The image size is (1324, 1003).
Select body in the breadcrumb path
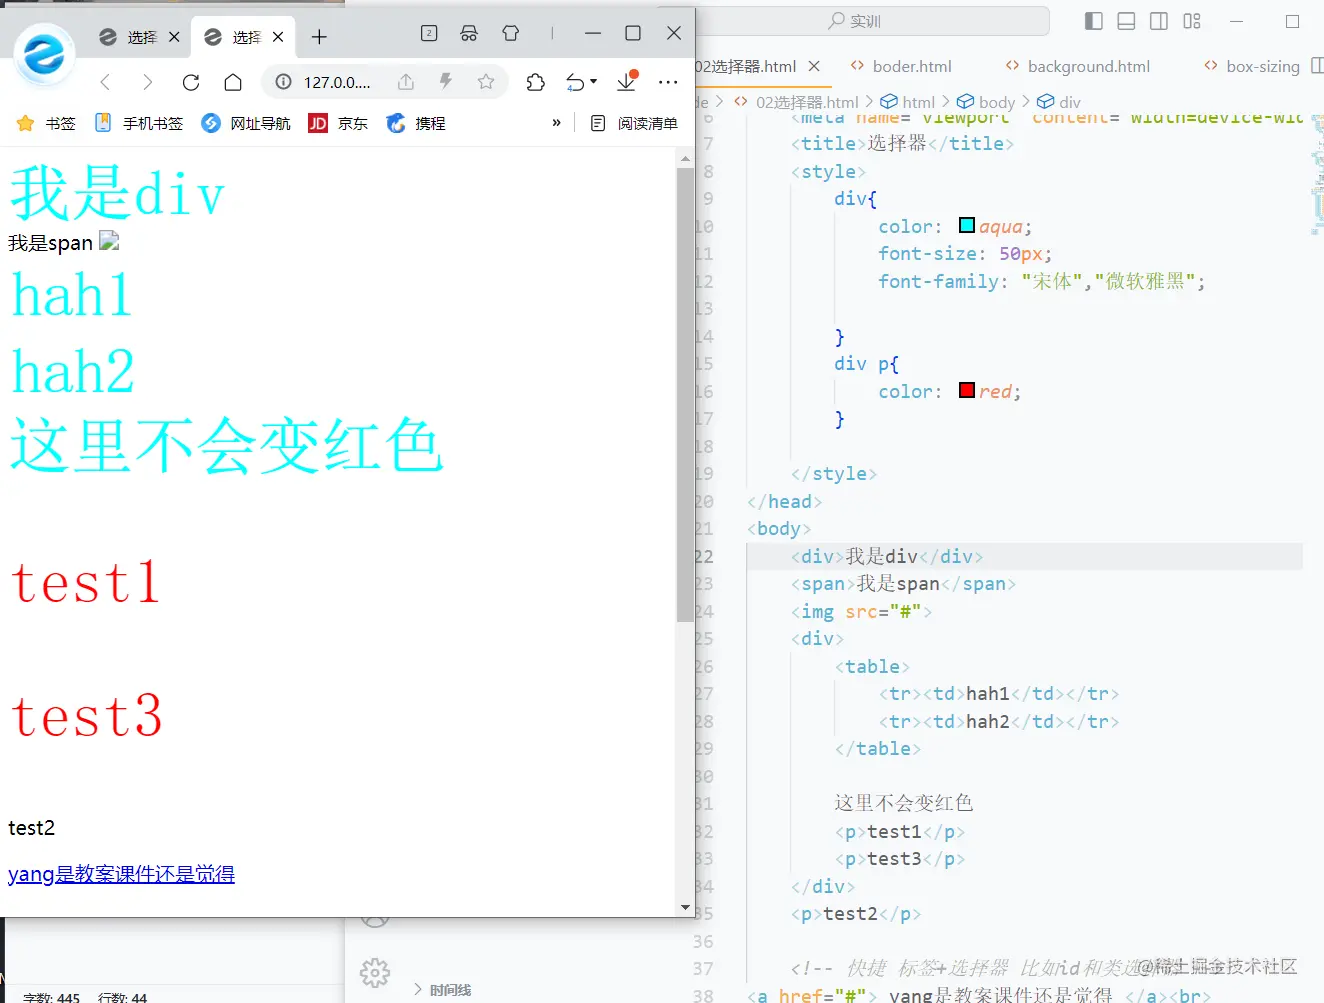(986, 102)
